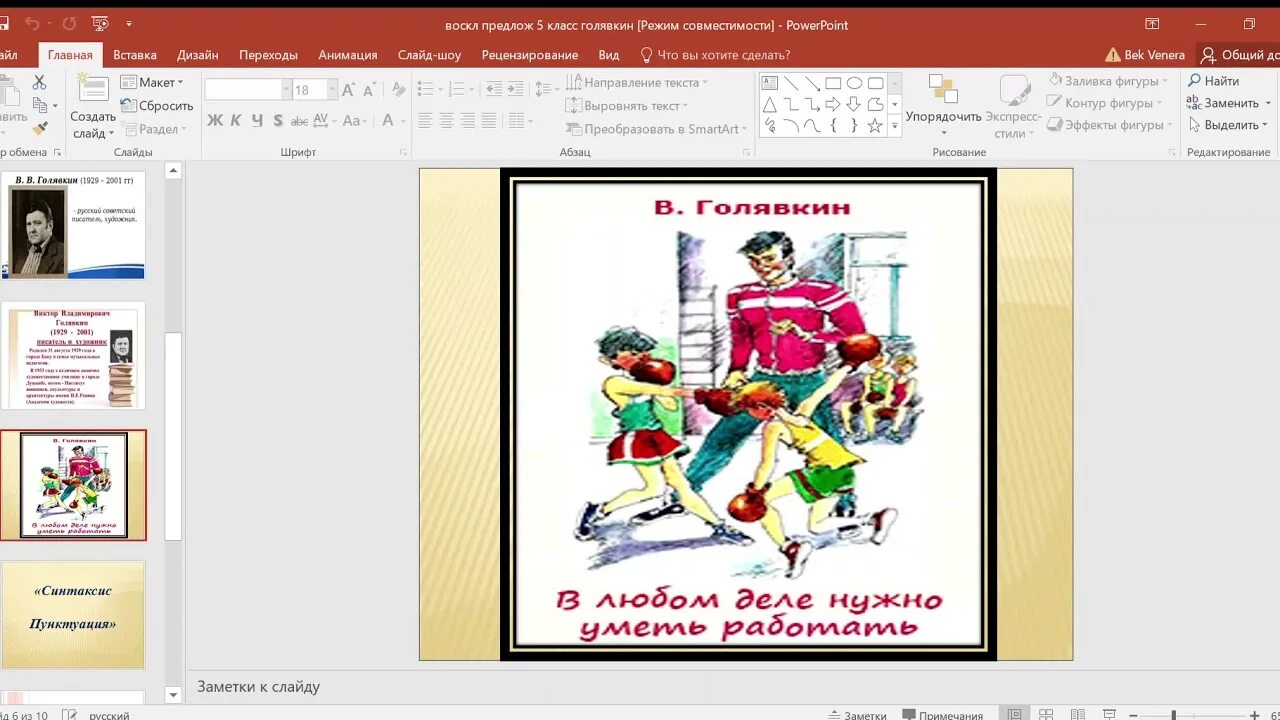Center align text
1280x720 pixels.
click(446, 121)
